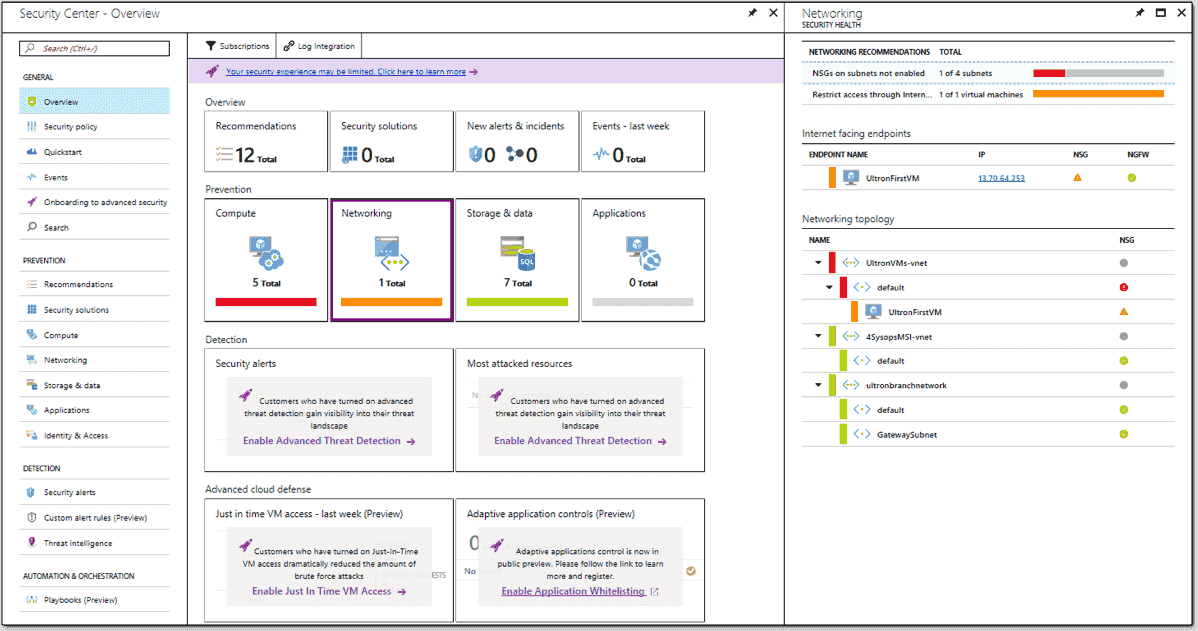Open Recommendations under Prevention menu

[95, 284]
